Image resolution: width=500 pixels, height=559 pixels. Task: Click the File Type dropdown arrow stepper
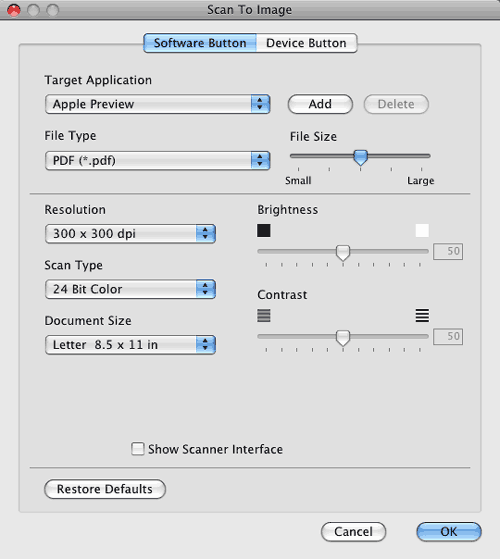click(260, 160)
